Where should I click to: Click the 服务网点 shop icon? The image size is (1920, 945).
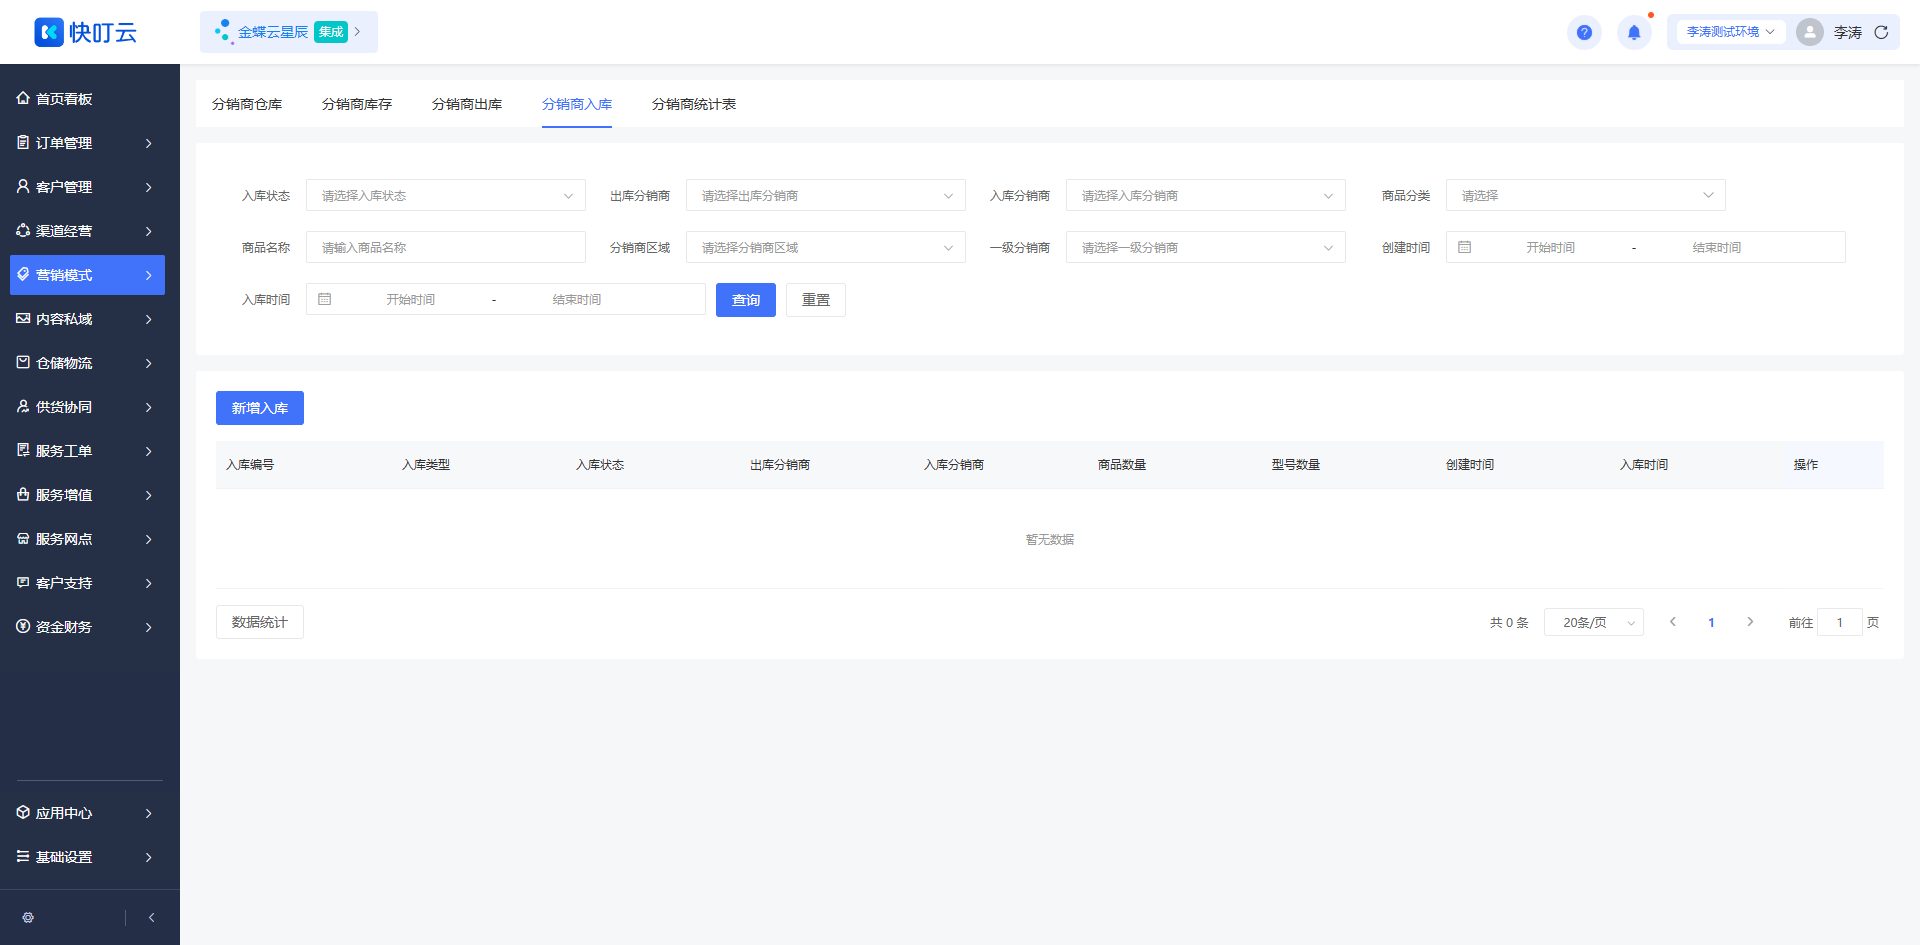[x=23, y=538]
